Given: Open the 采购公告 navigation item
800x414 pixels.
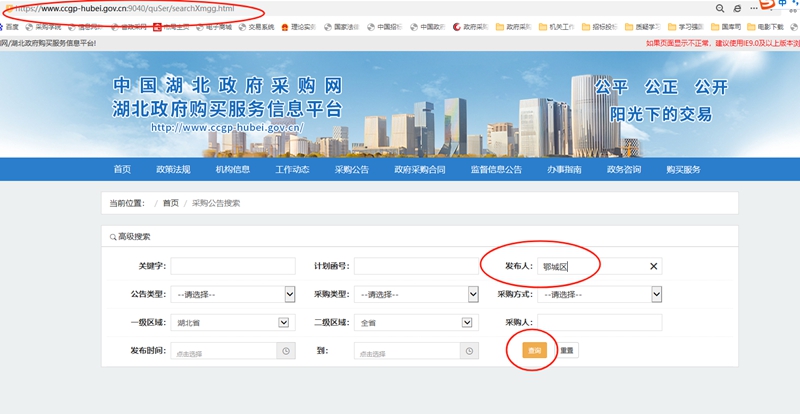Looking at the screenshot, I should click(x=352, y=169).
